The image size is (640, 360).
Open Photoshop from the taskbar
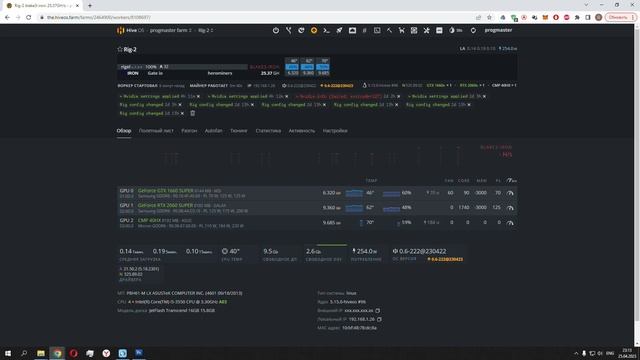[x=139, y=353]
